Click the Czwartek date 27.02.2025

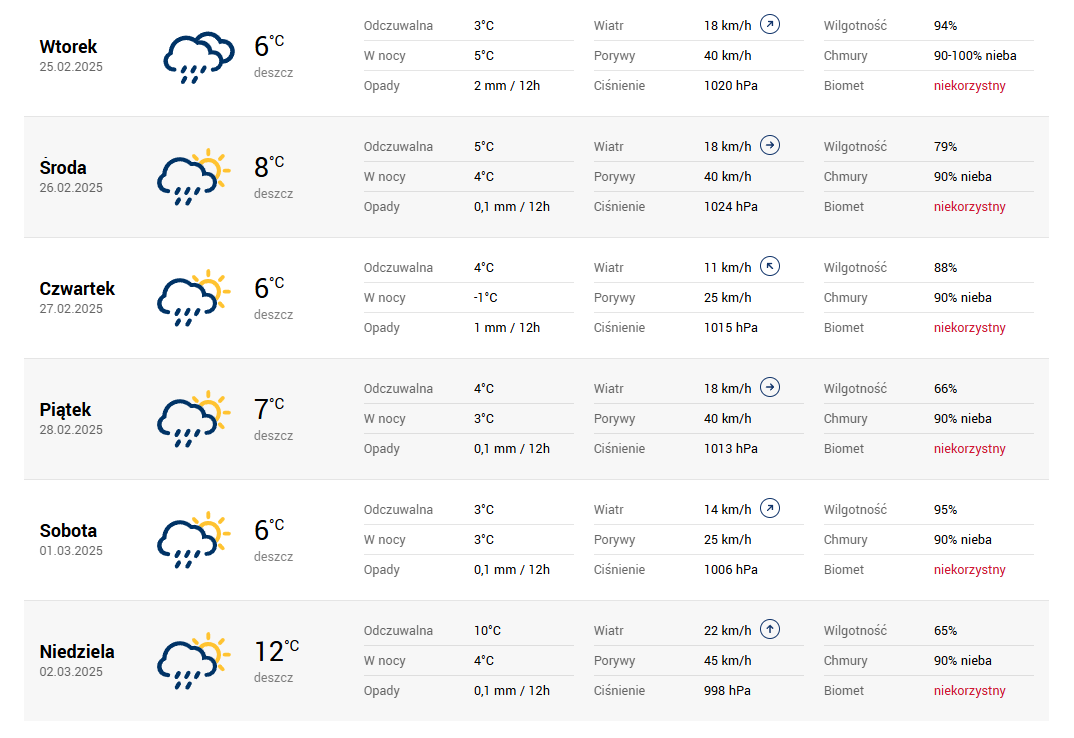coord(71,309)
